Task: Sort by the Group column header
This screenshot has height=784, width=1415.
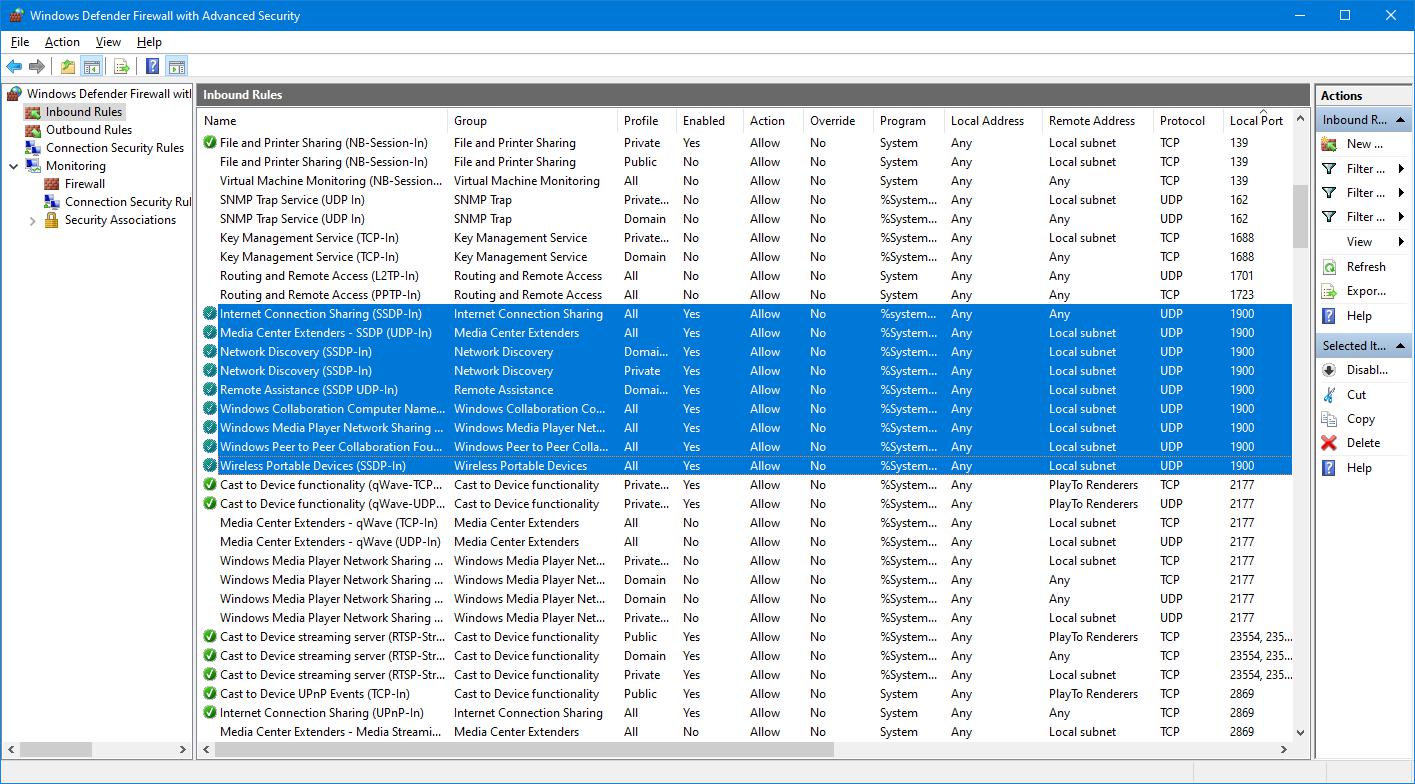Action: 531,121
